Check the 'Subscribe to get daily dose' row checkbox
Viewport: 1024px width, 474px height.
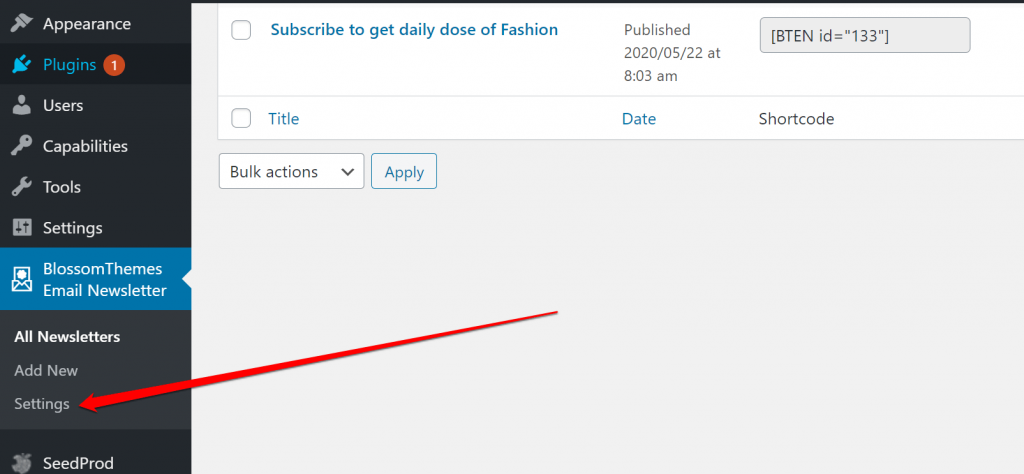(241, 30)
